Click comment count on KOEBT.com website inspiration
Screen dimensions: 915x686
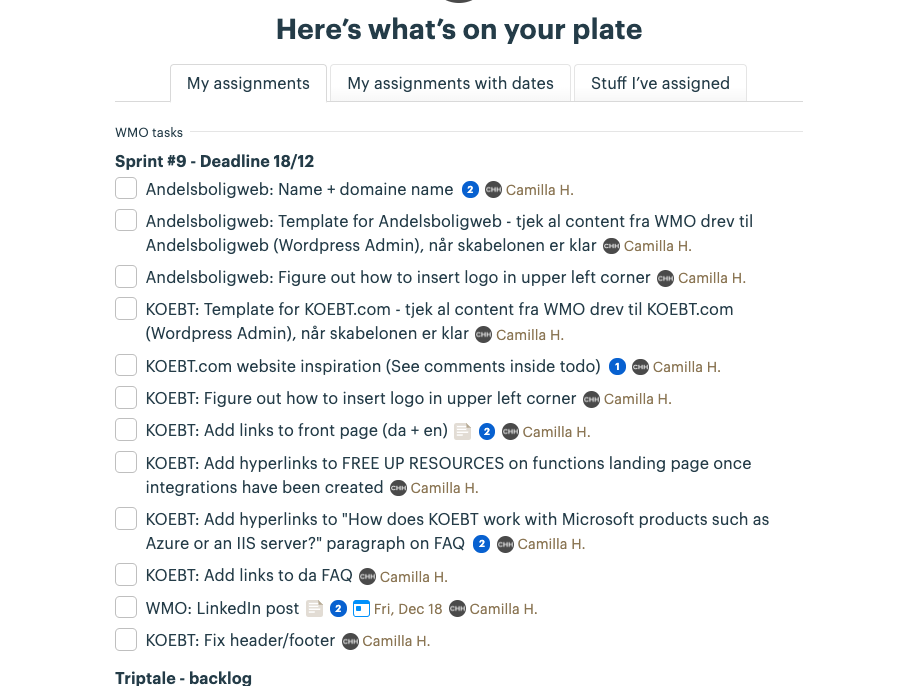[617, 367]
